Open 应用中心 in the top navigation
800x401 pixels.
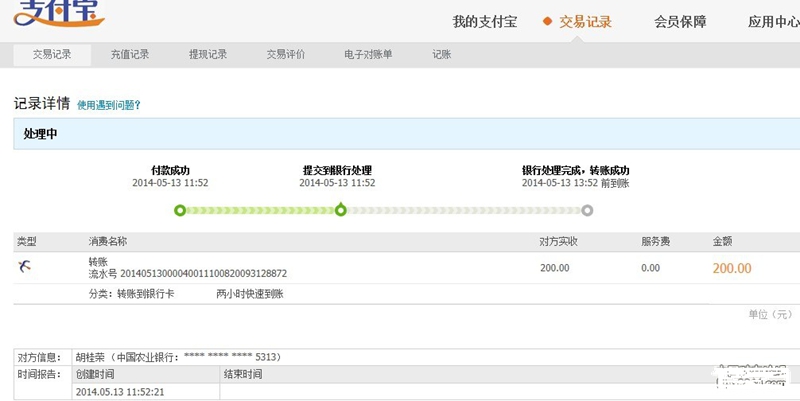tap(773, 22)
